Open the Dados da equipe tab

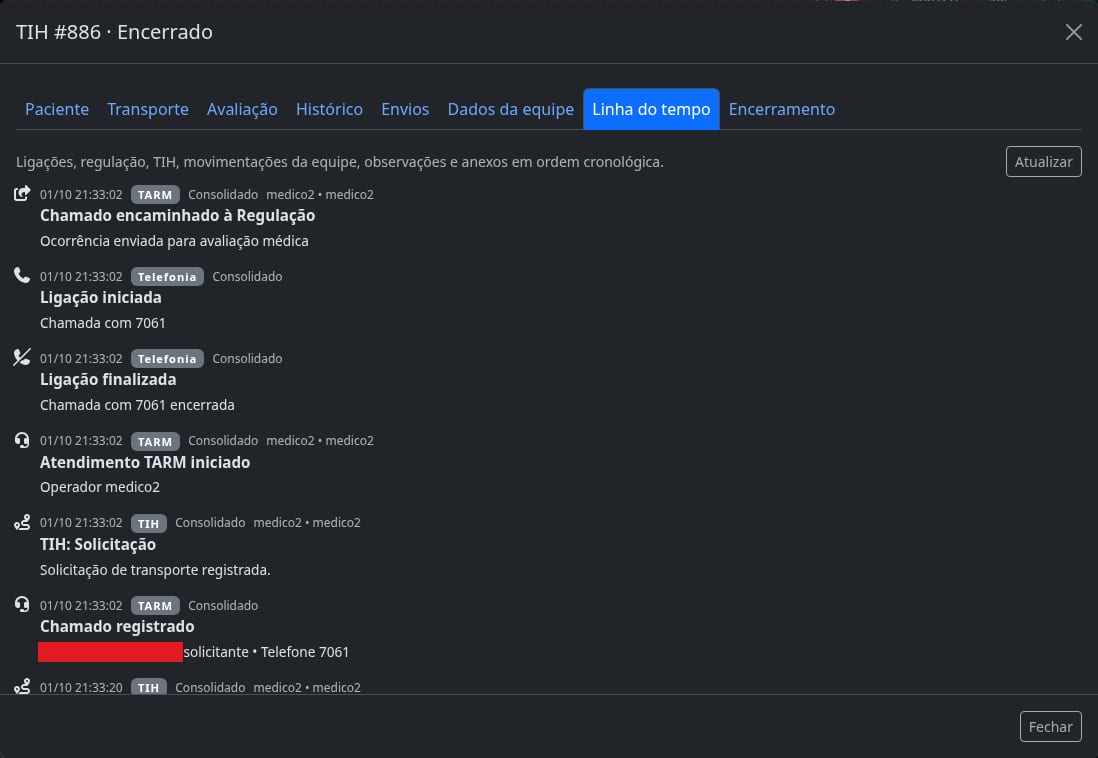(510, 109)
